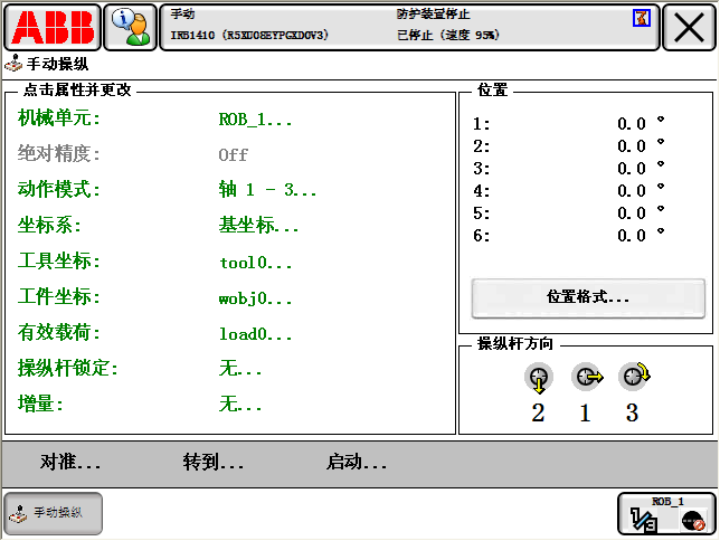Click the 动作模式 label
Image resolution: width=720 pixels, height=542 pixels.
click(59, 189)
